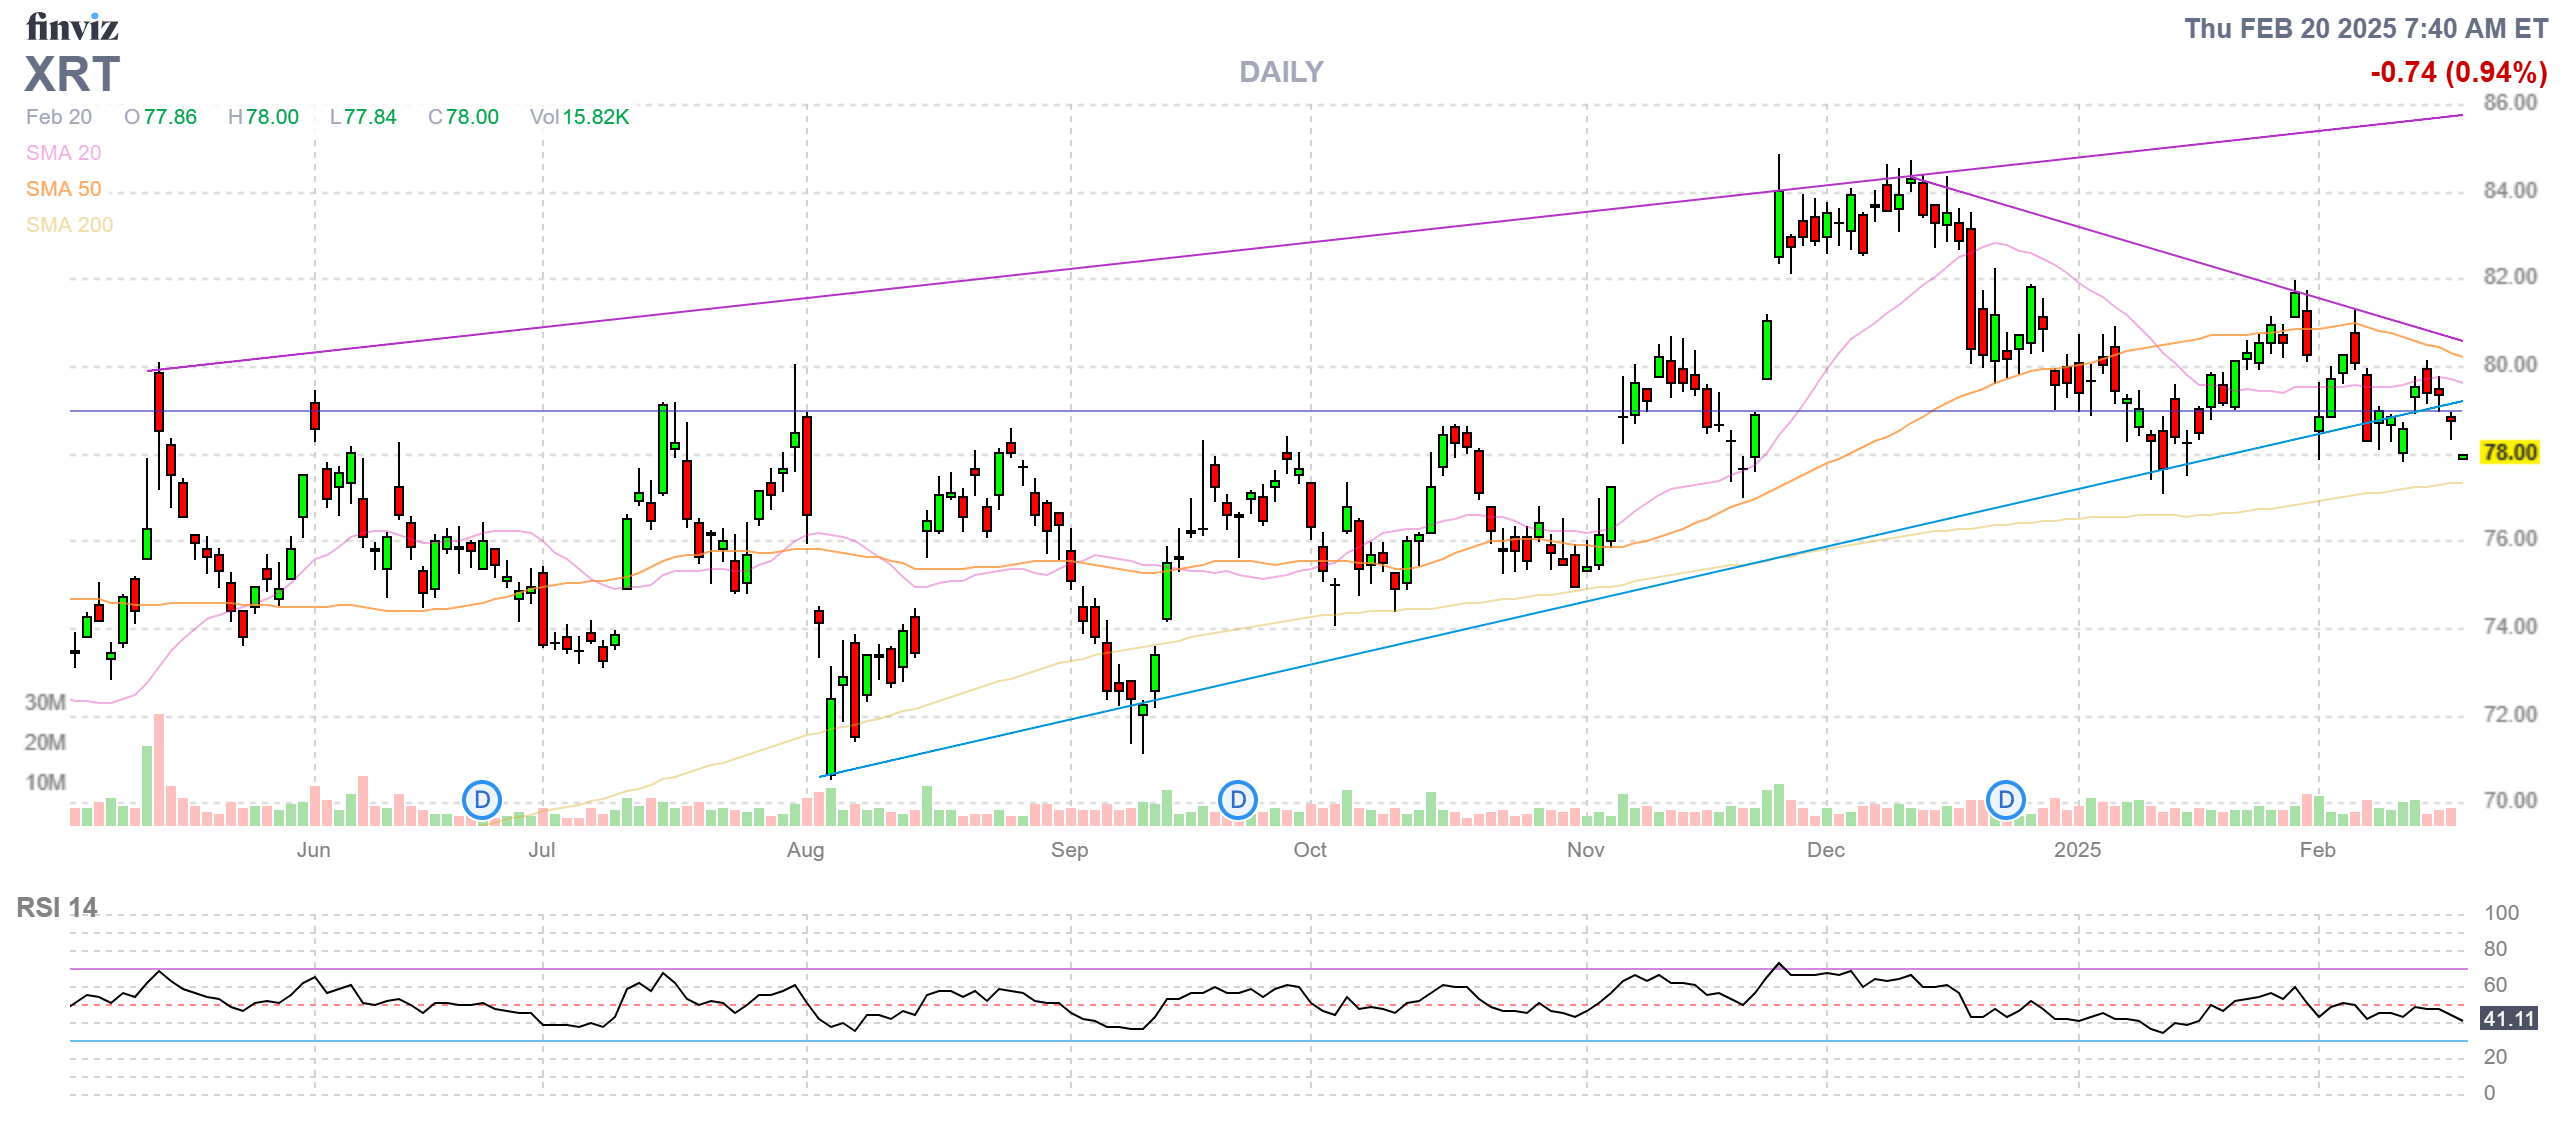Click the Vol 15.82K readout
The image size is (2574, 1124).
(579, 117)
